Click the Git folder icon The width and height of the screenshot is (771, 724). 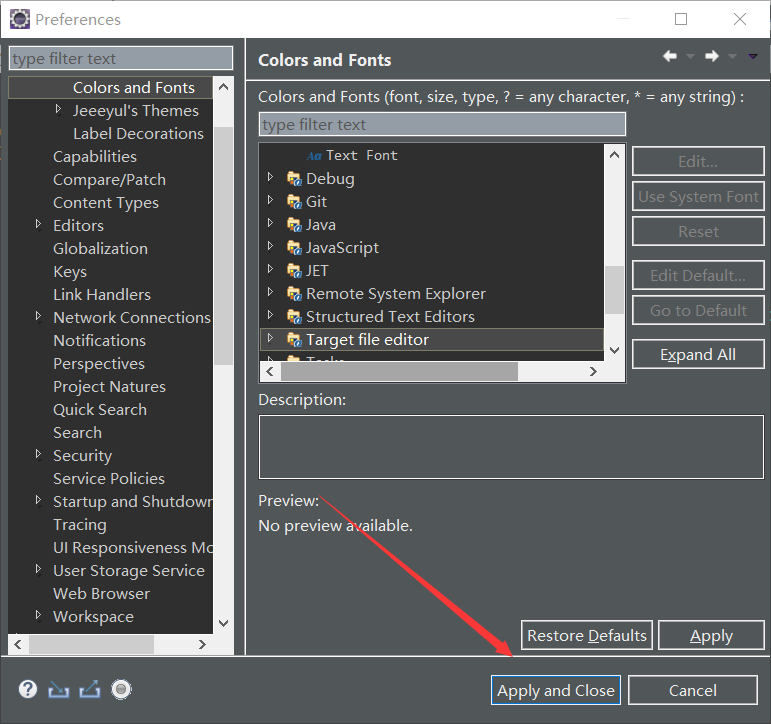pyautogui.click(x=294, y=202)
